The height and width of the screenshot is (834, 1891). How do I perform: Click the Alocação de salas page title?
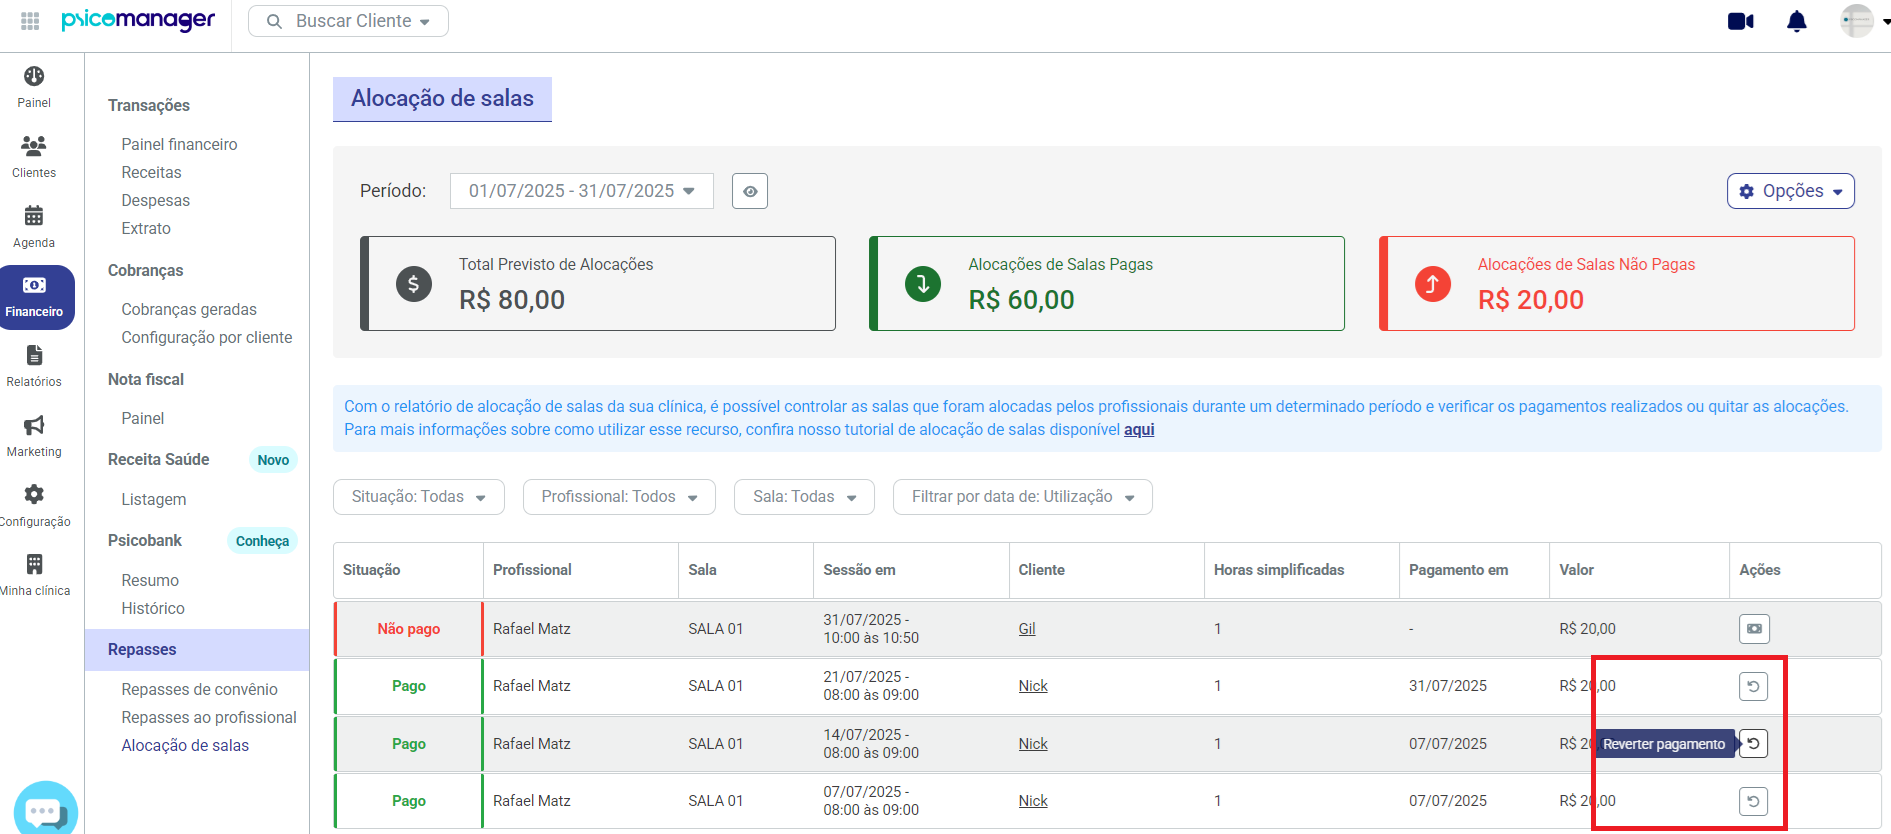click(442, 99)
